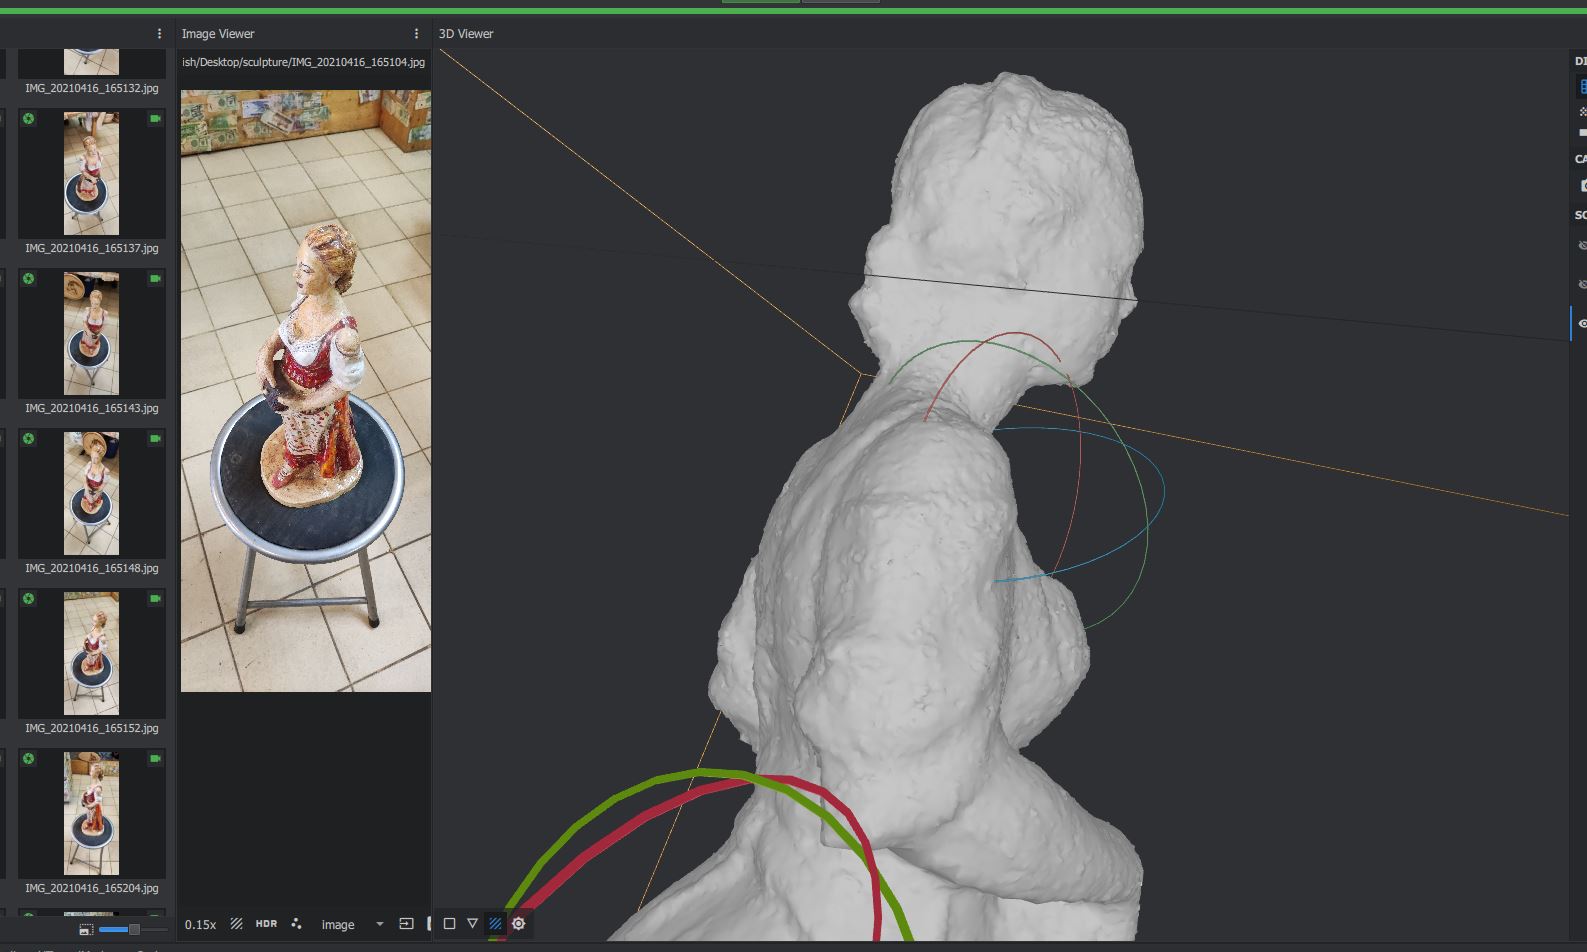1587x952 pixels.
Task: Select thumbnail IMG_20210416_165137.jpg
Action: (x=91, y=173)
